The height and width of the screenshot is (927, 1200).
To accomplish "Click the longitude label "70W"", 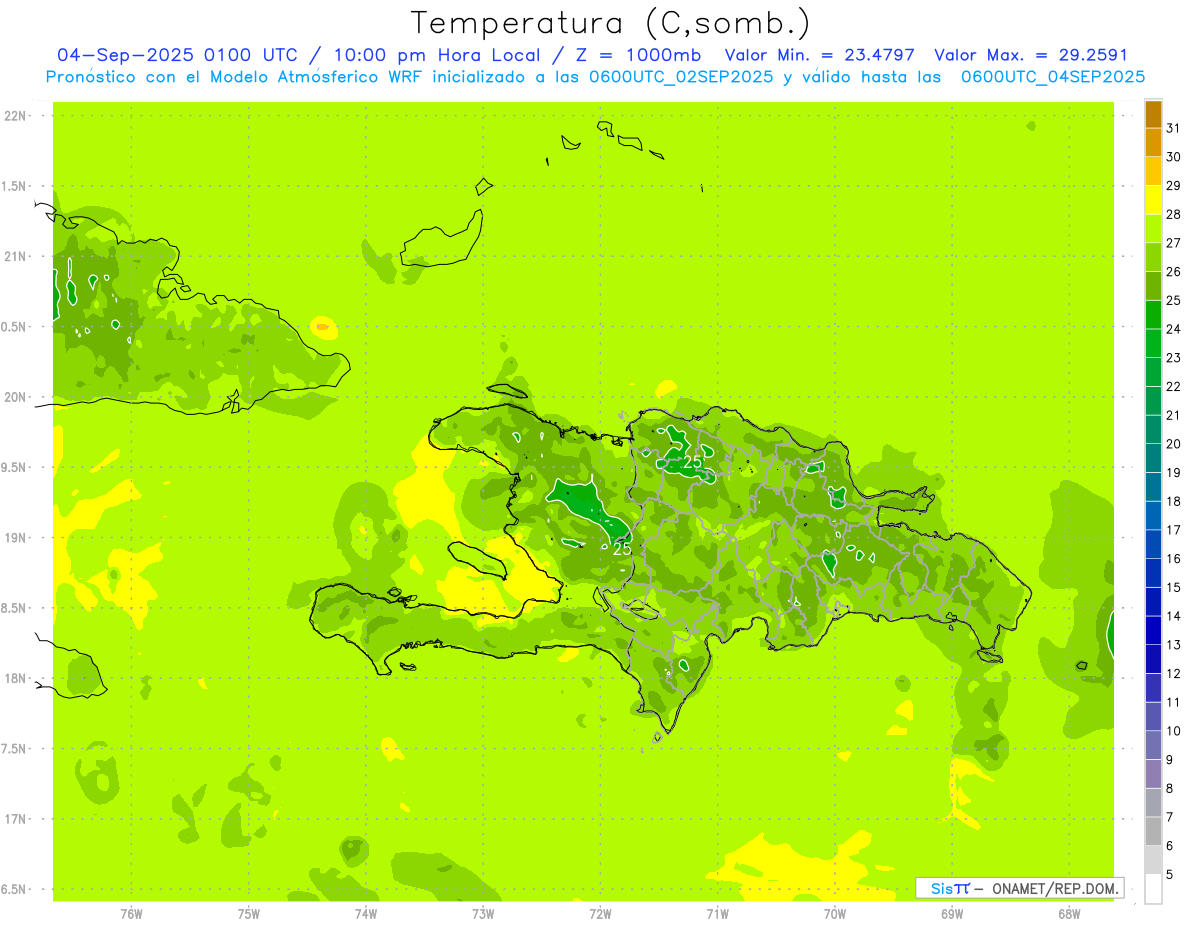I will 835,914.
